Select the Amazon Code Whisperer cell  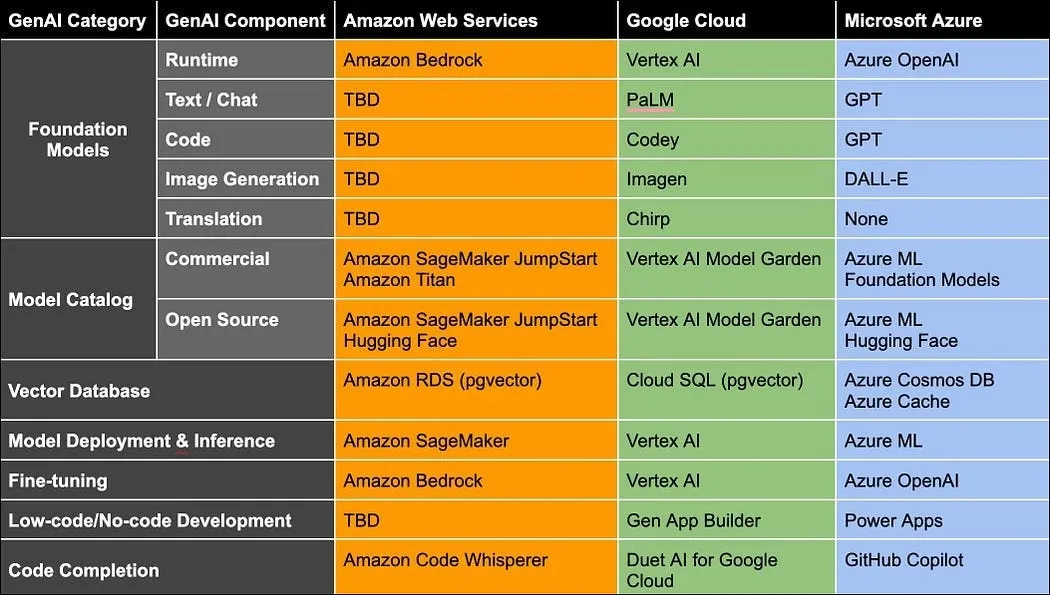pos(475,568)
